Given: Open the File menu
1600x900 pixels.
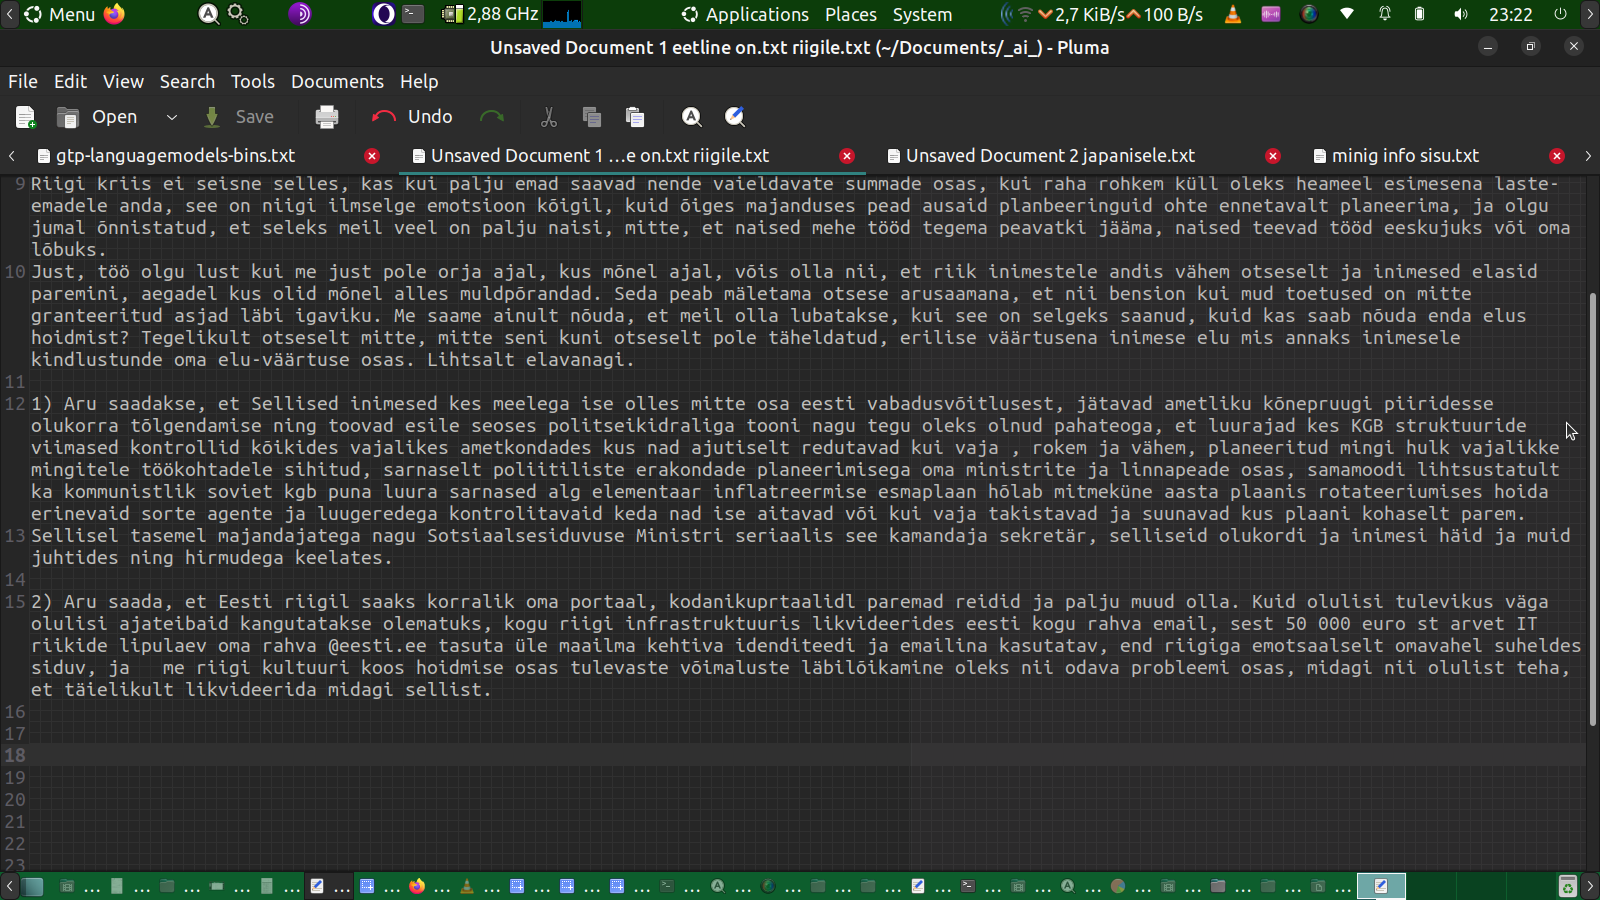Looking at the screenshot, I should 23,82.
